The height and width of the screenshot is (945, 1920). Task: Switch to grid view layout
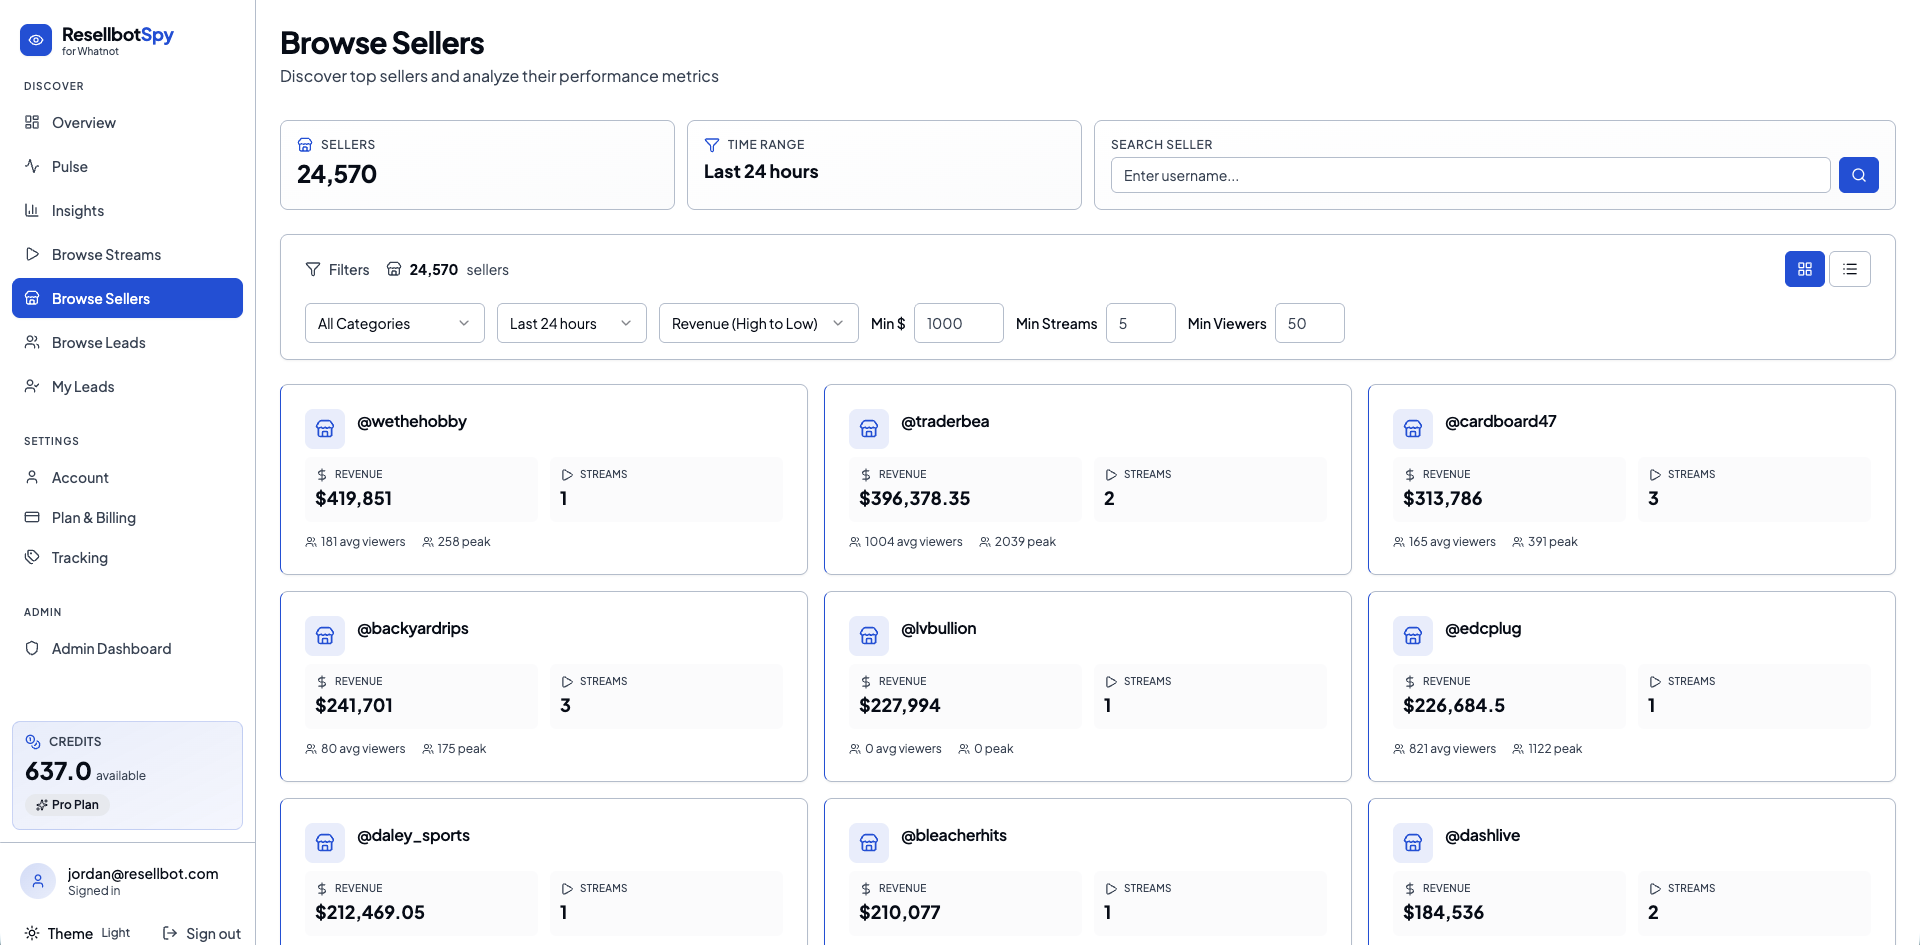(1804, 269)
